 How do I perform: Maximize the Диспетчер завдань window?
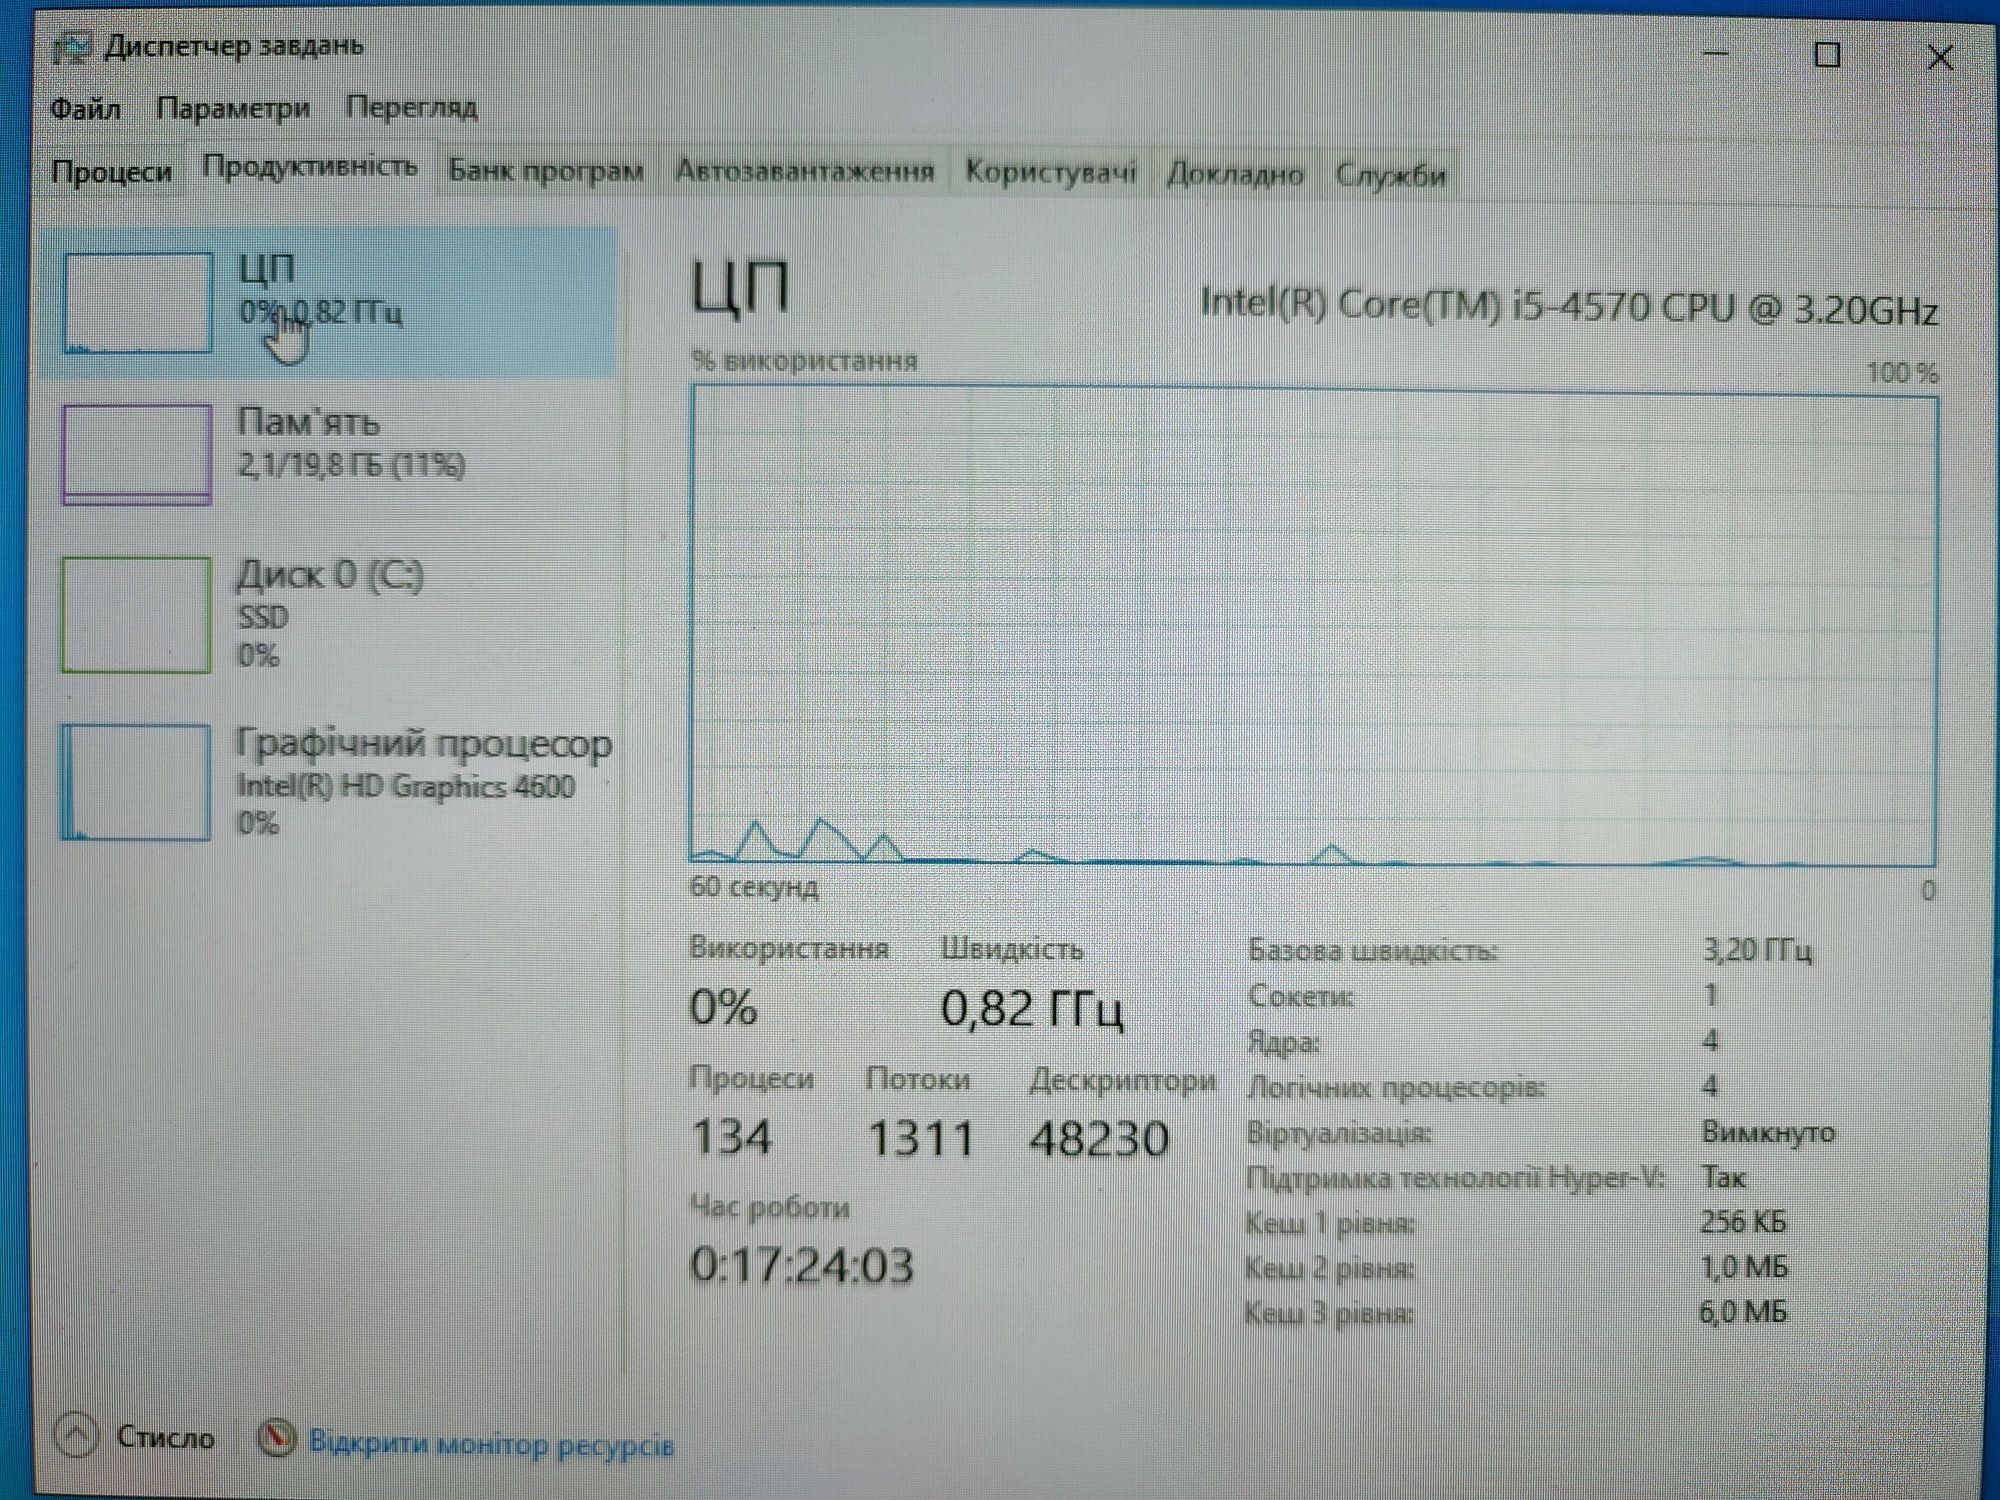tap(1828, 55)
